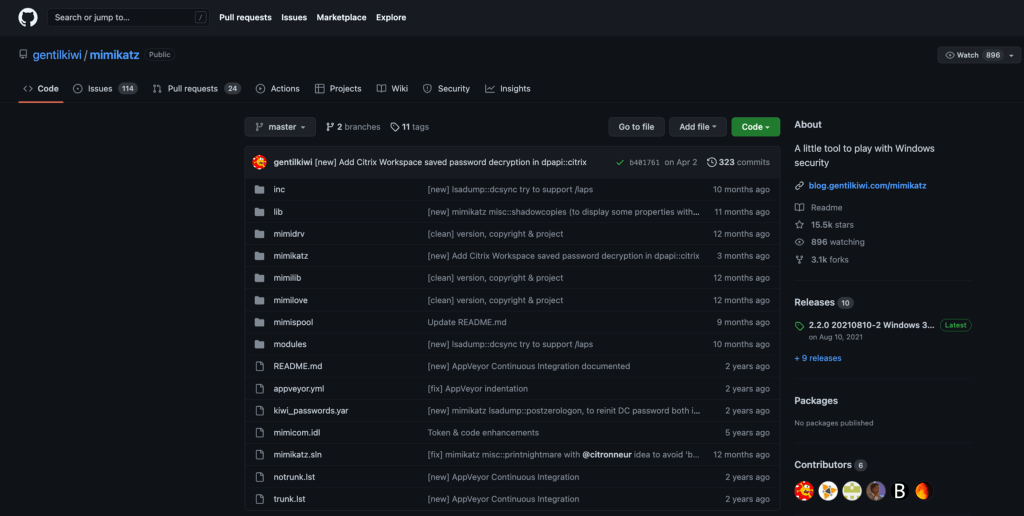The height and width of the screenshot is (516, 1024).
Task: Click Pull requests in top navigation
Action: (246, 18)
